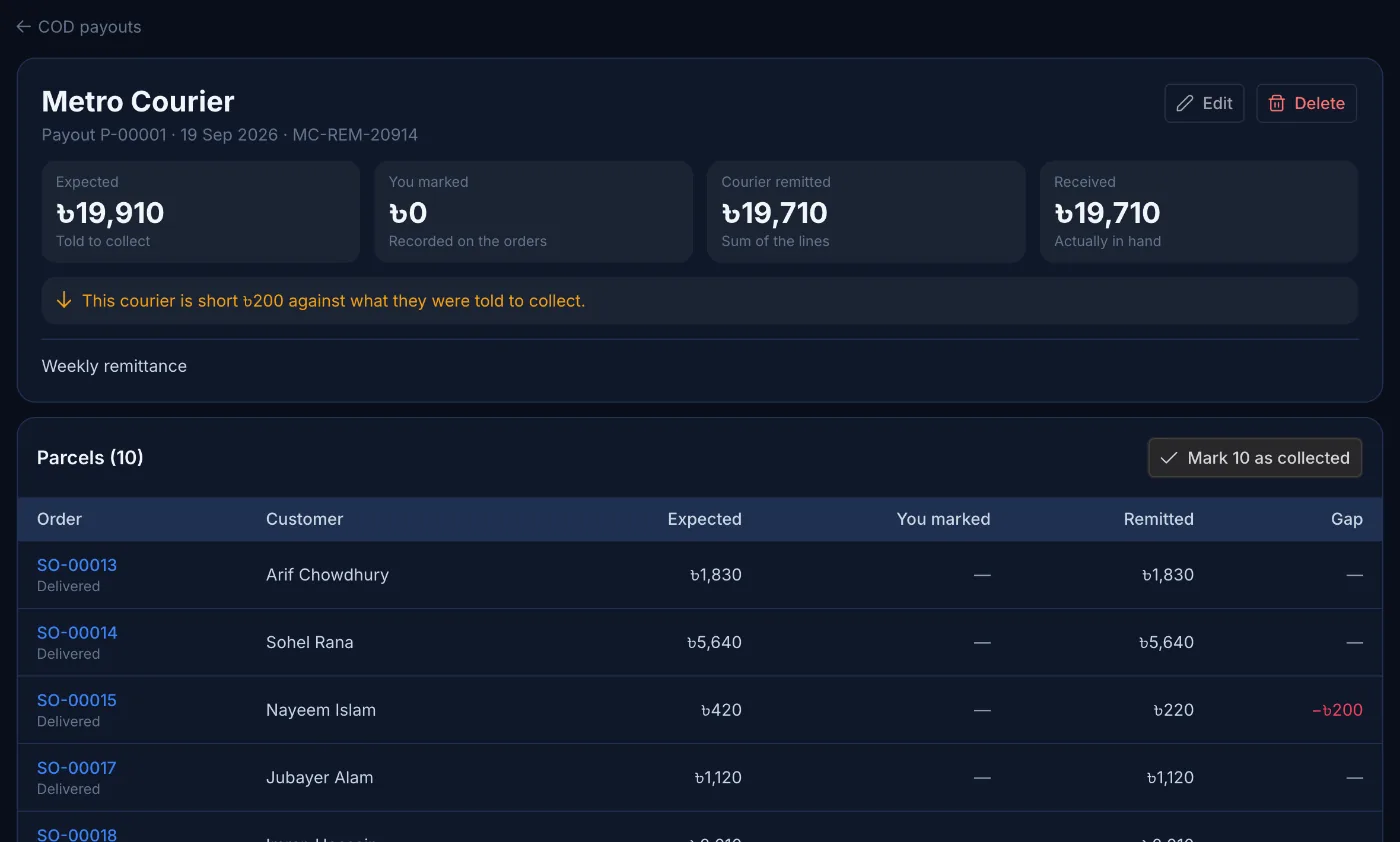
Task: Select customer Jubayer Alam
Action: click(320, 777)
